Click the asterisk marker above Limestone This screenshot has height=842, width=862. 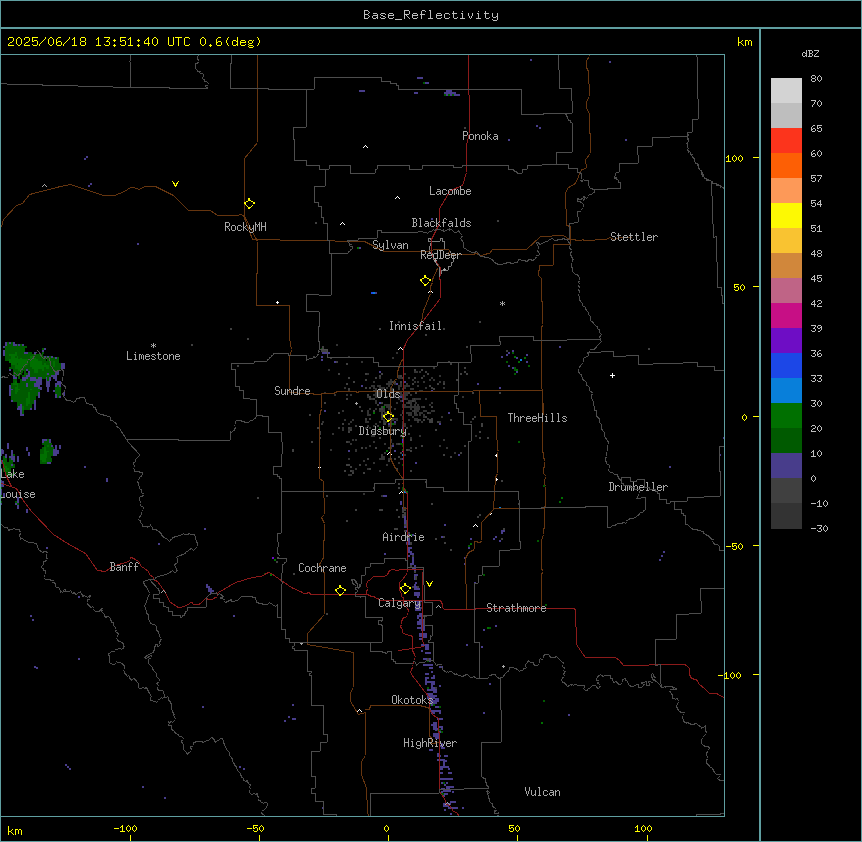coord(153,346)
